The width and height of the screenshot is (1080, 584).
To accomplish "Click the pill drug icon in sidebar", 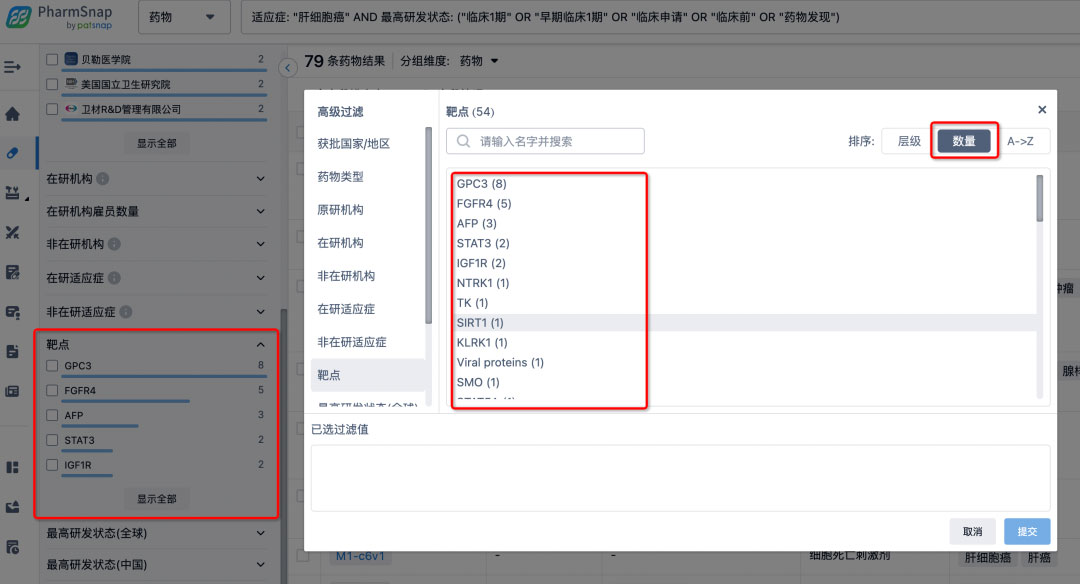I will click(x=13, y=153).
